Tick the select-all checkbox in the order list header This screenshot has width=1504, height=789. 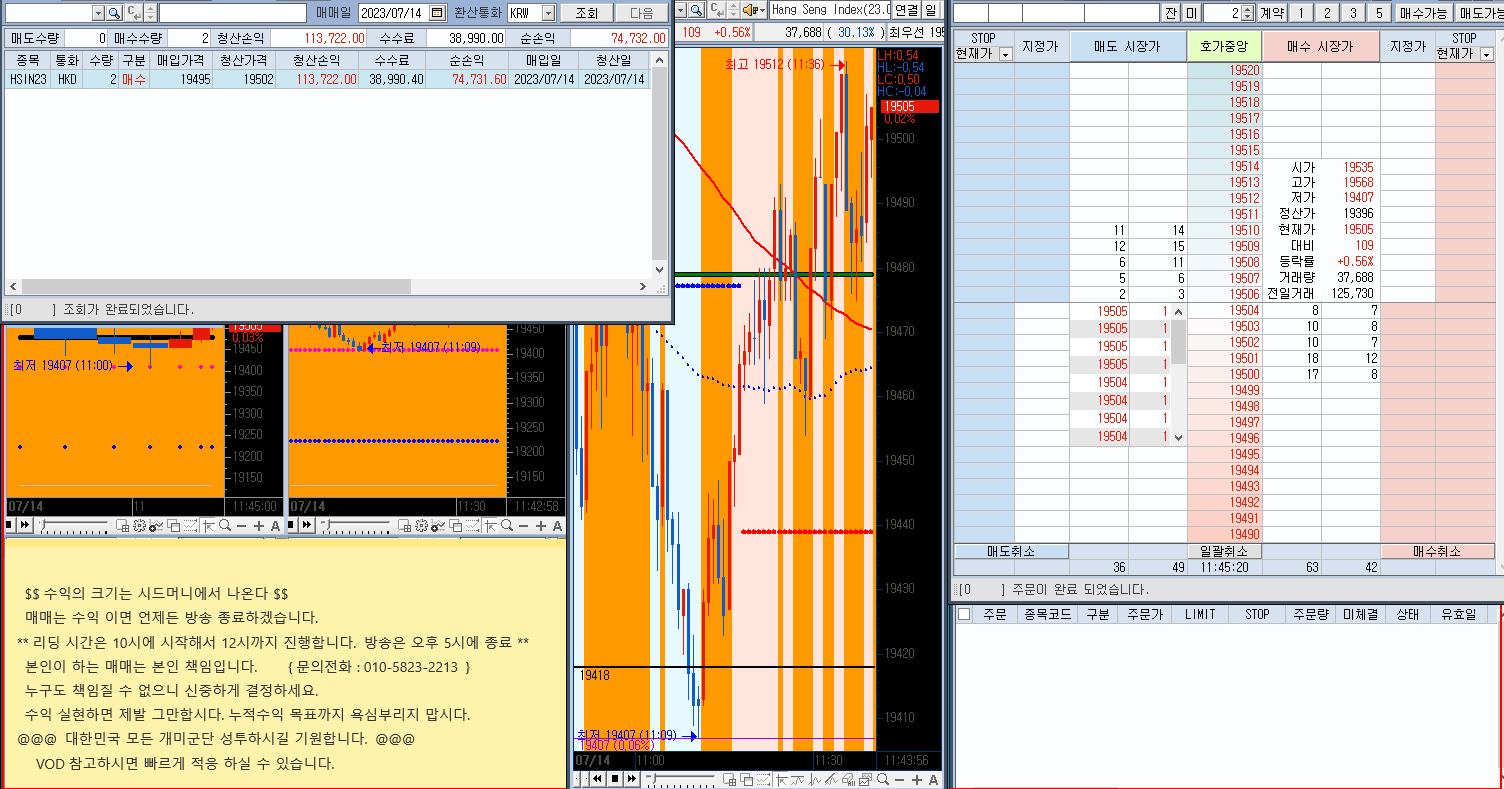pyautogui.click(x=964, y=614)
